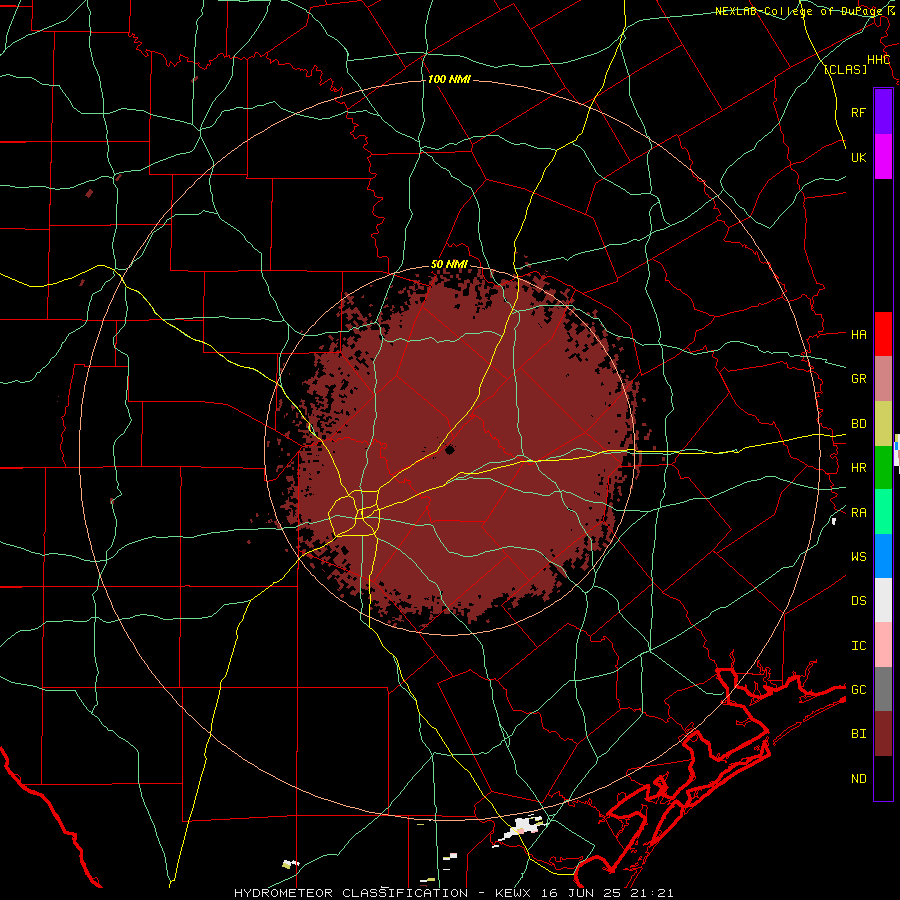Click the bright red HA legend swatch

tap(883, 334)
